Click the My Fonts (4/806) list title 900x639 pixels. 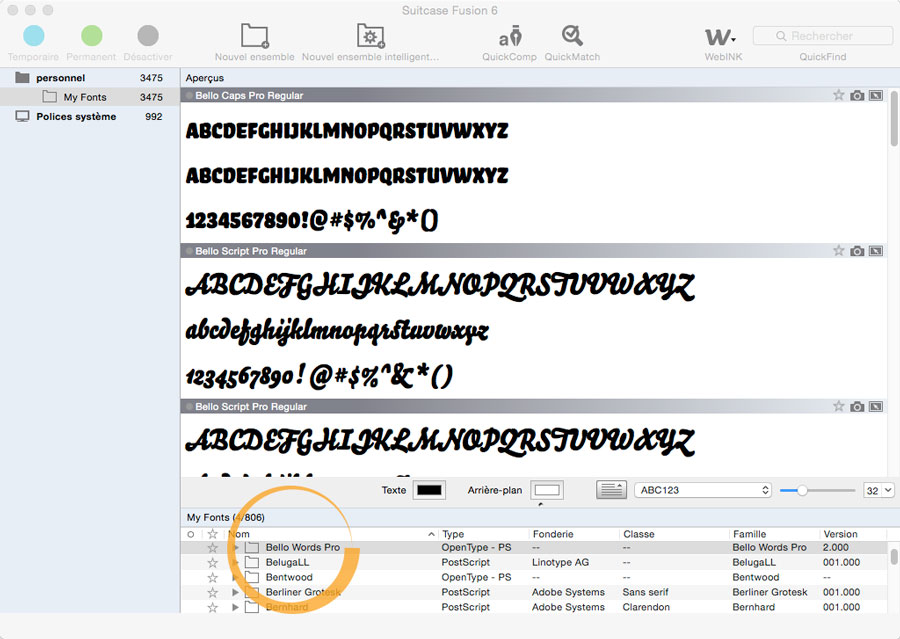pyautogui.click(x=226, y=517)
